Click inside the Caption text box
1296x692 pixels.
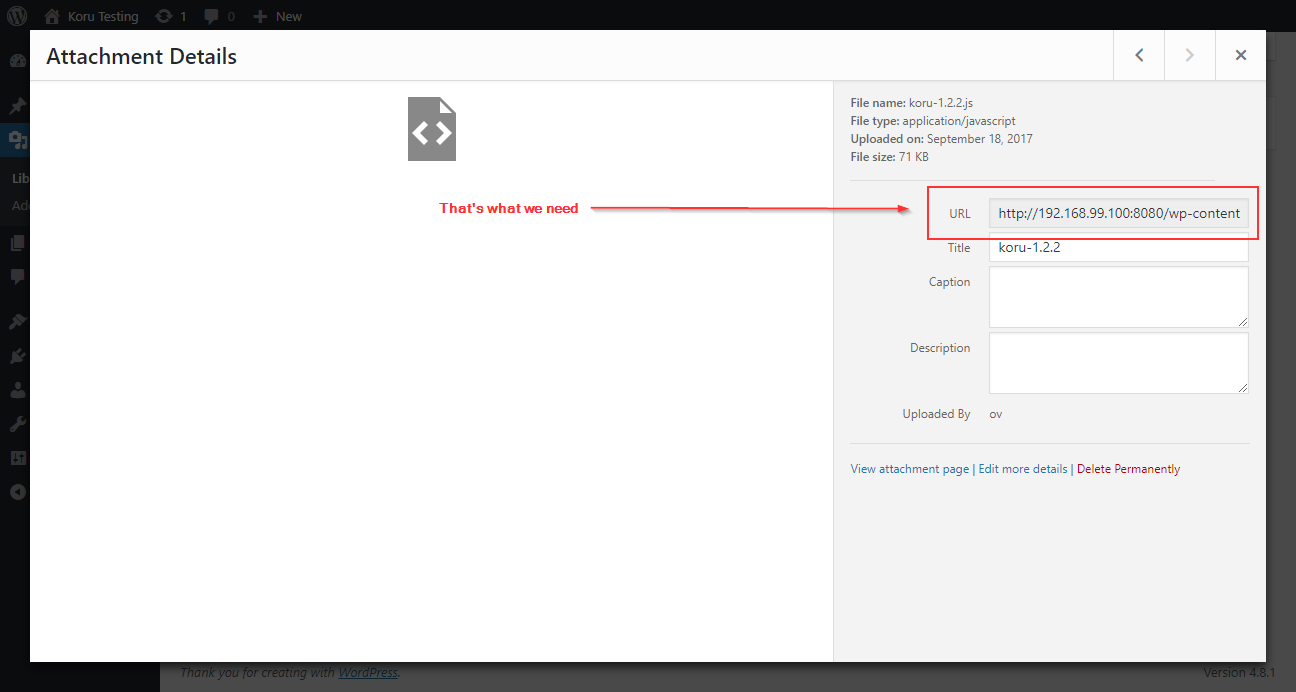tap(1118, 297)
